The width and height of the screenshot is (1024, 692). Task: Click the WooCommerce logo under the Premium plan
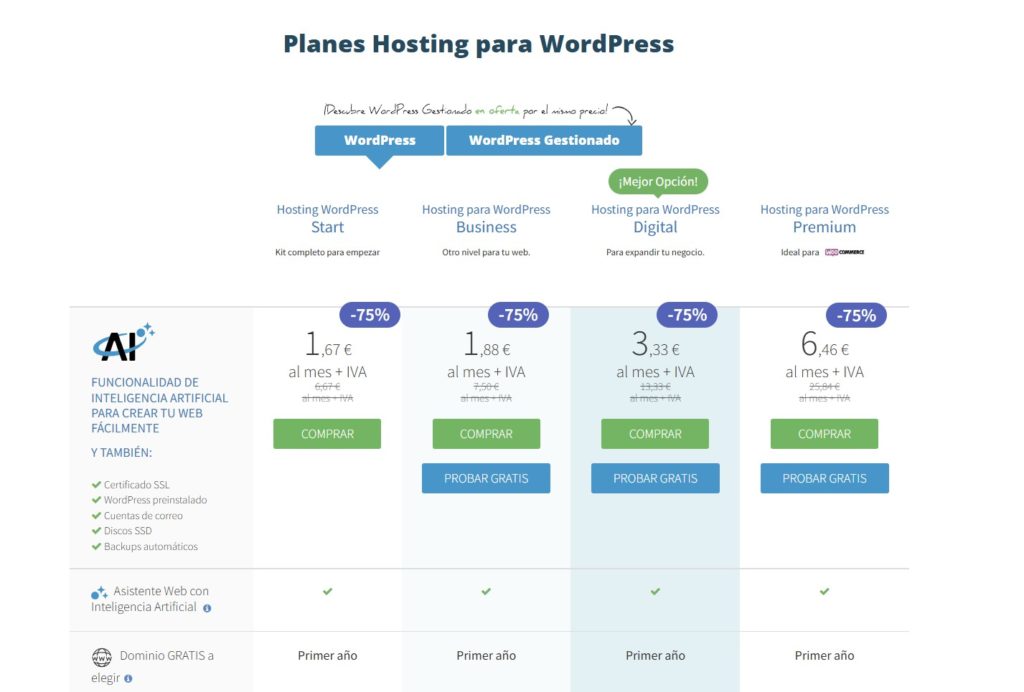pyautogui.click(x=844, y=252)
